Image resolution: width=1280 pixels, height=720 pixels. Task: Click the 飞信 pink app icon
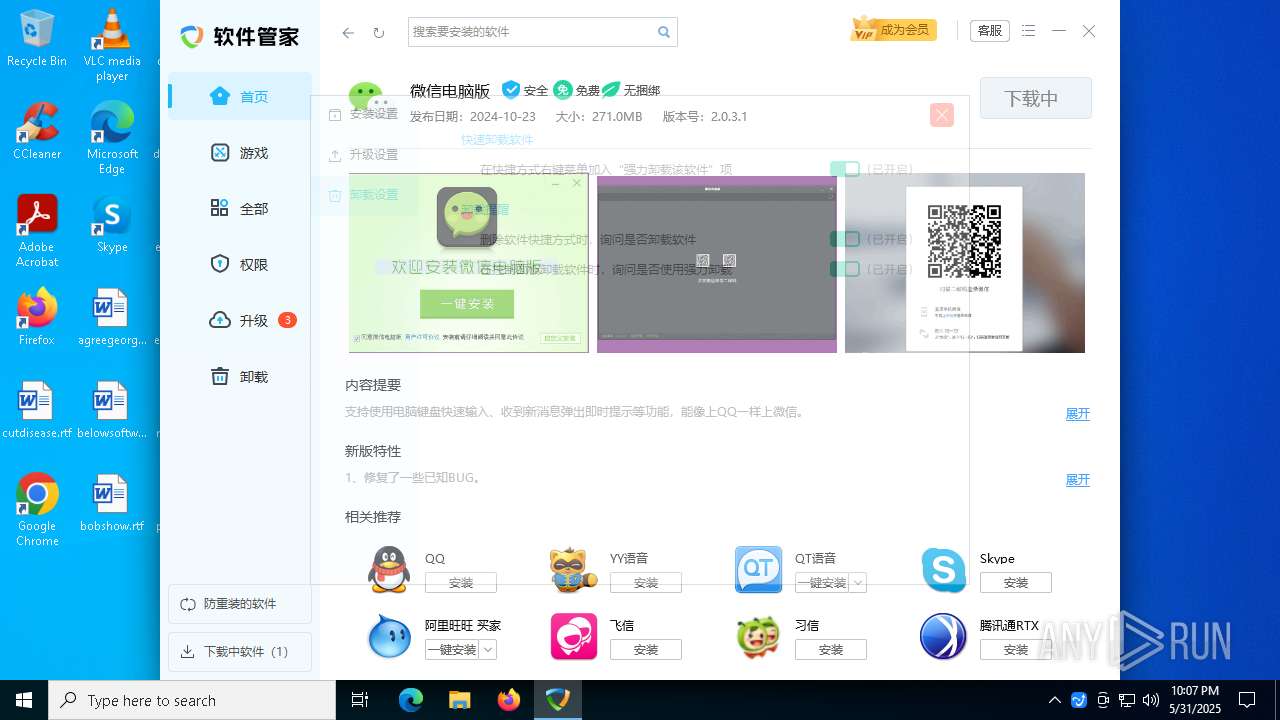[x=573, y=637]
